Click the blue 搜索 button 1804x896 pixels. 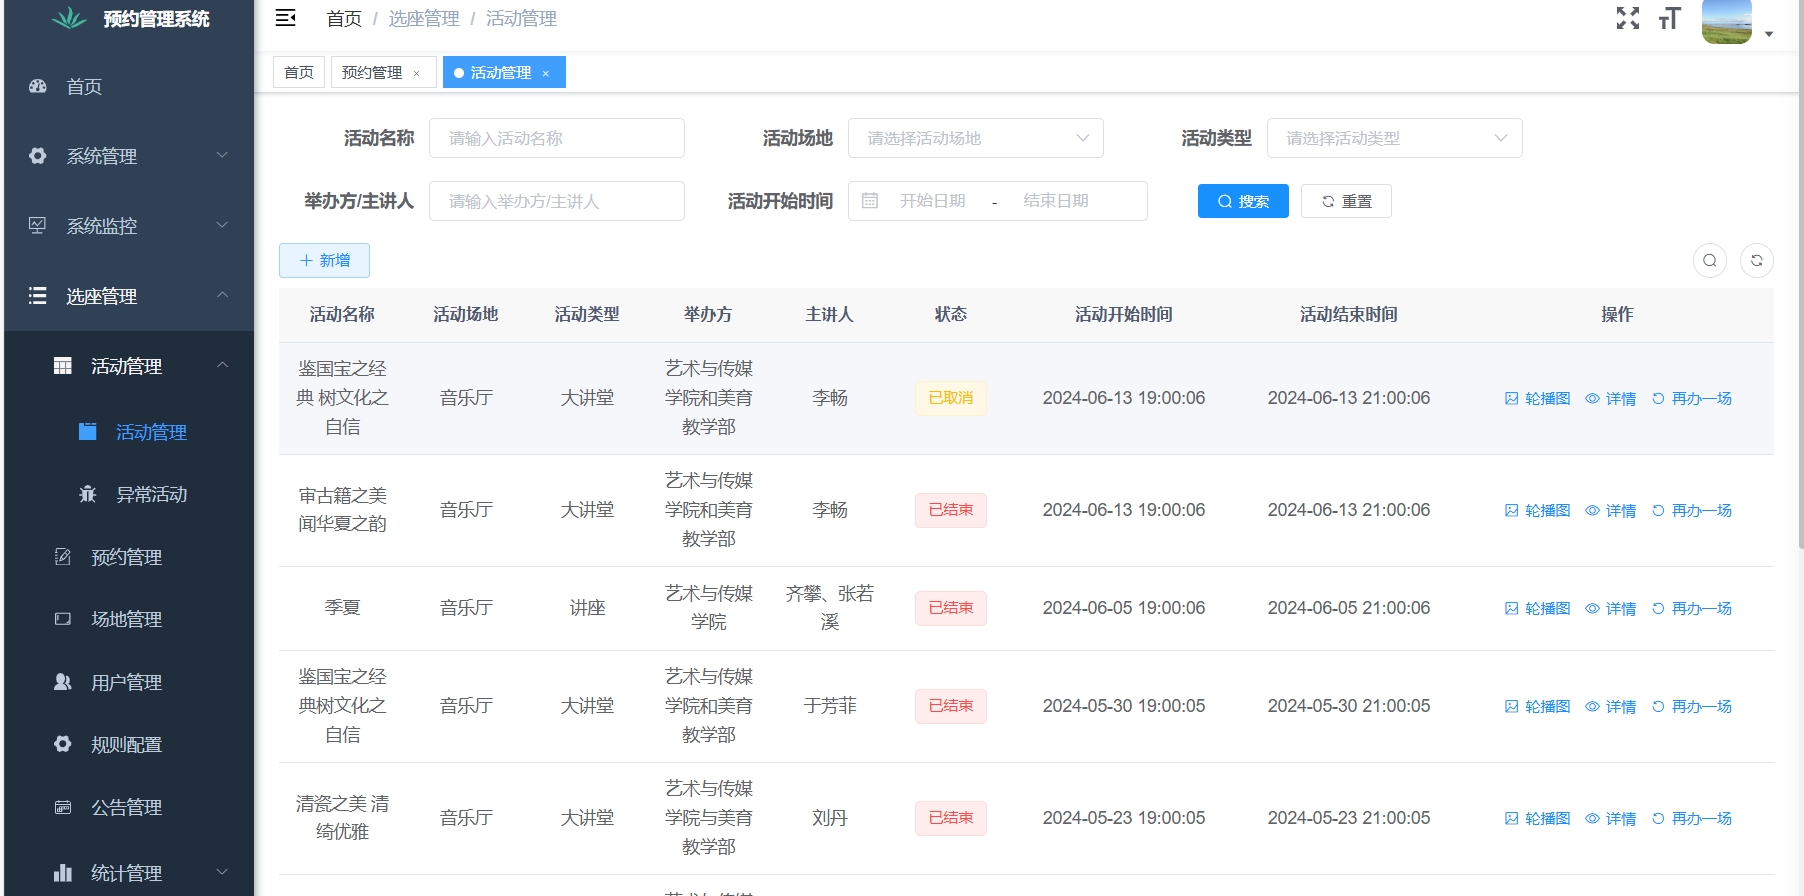pyautogui.click(x=1243, y=201)
